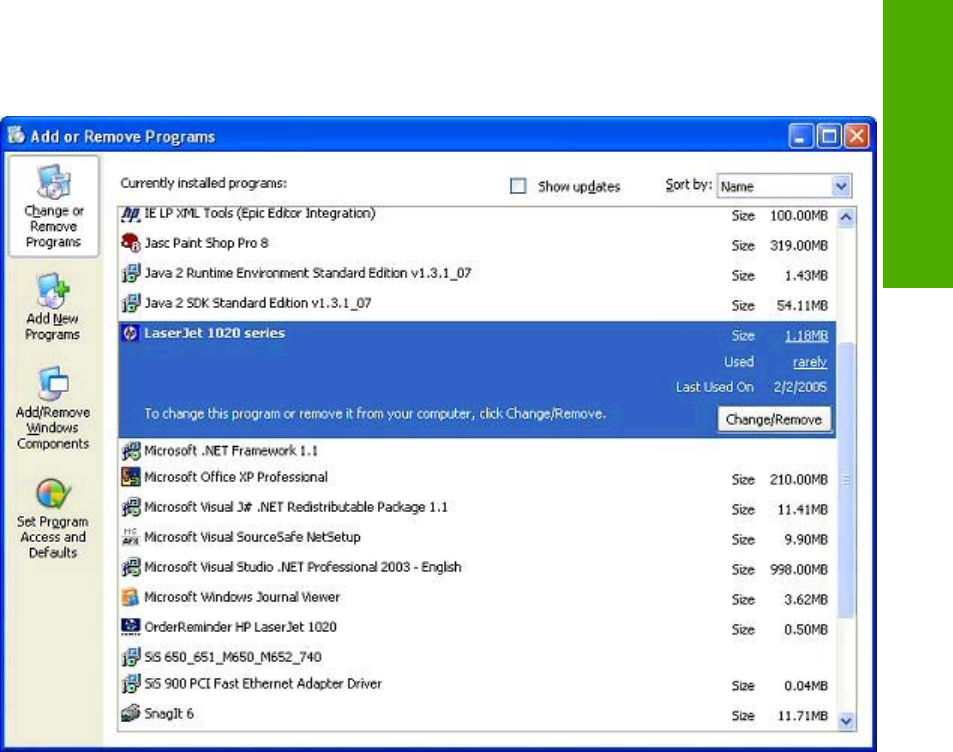The height and width of the screenshot is (752, 953).
Task: Open Change or Remove Programs icon
Action: pos(53,182)
